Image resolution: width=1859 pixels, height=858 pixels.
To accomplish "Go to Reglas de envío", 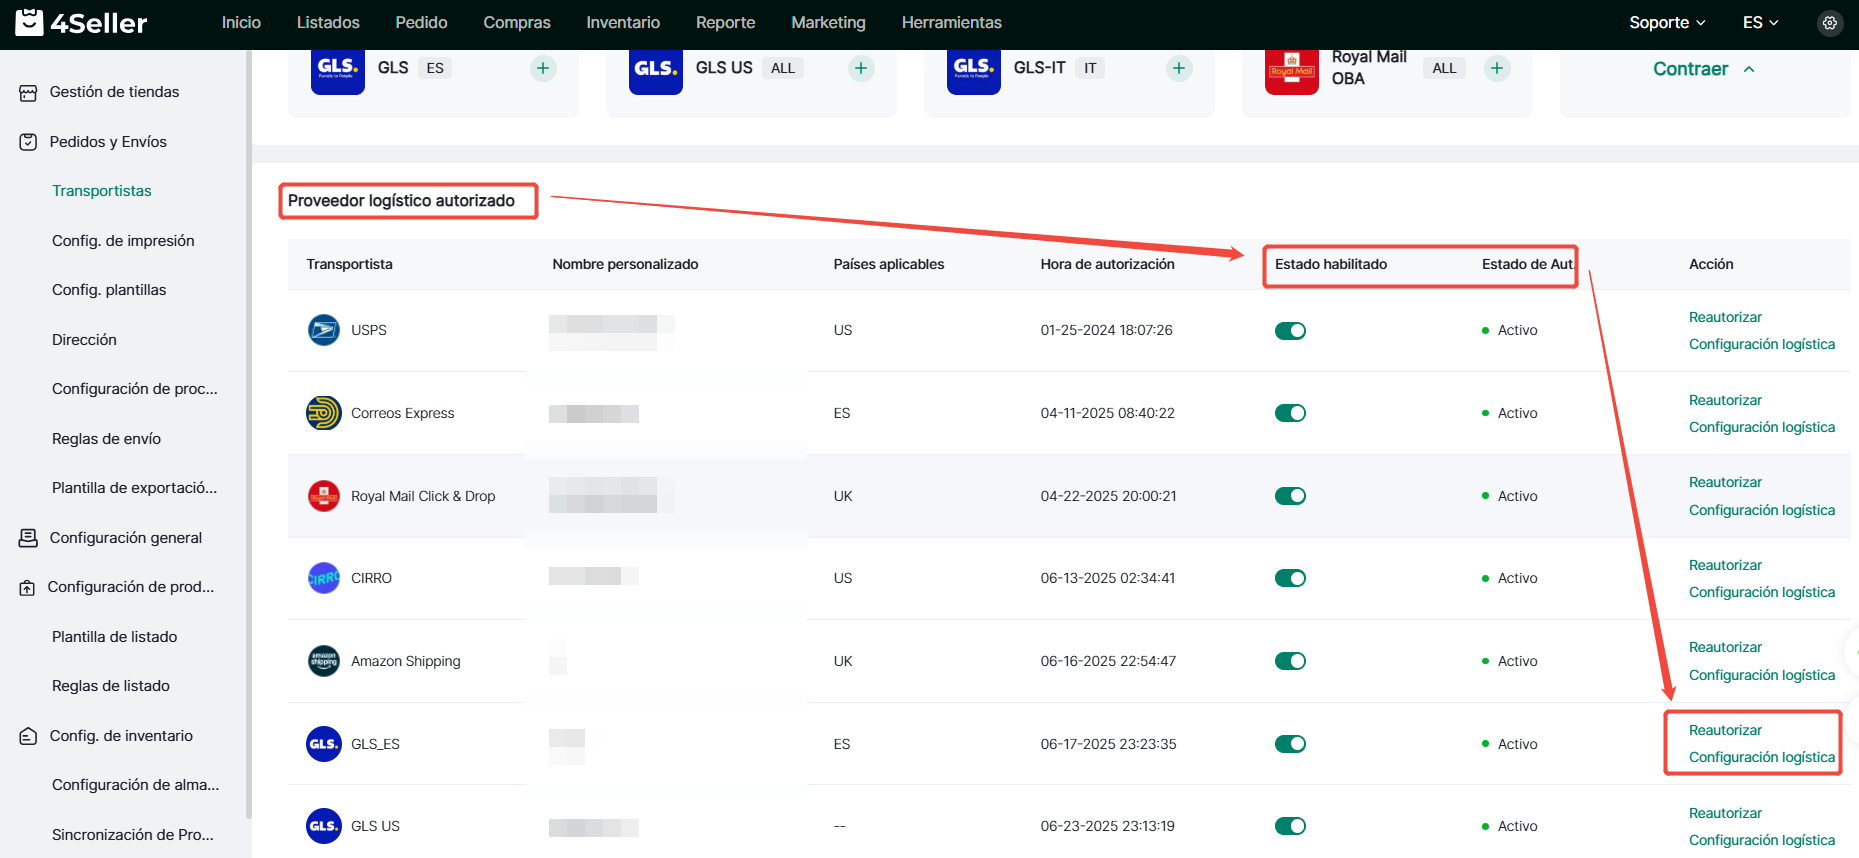I will coord(106,439).
